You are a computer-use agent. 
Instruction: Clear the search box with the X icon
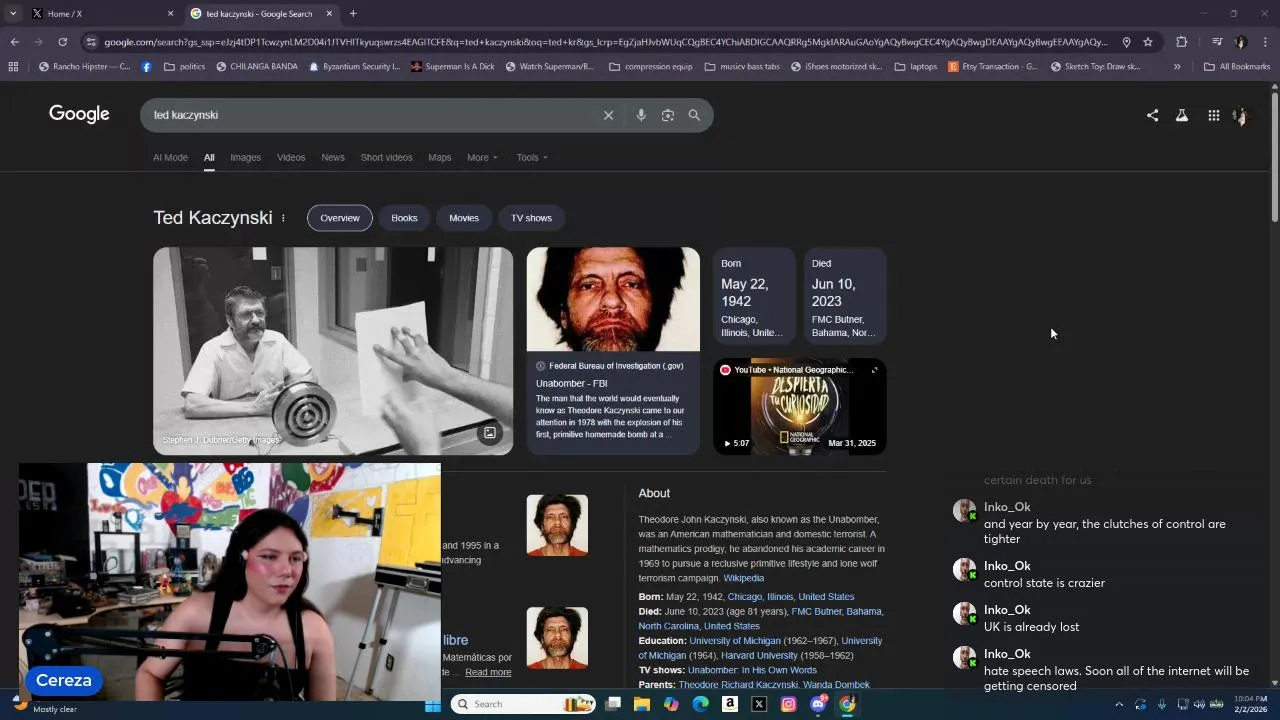[x=608, y=115]
